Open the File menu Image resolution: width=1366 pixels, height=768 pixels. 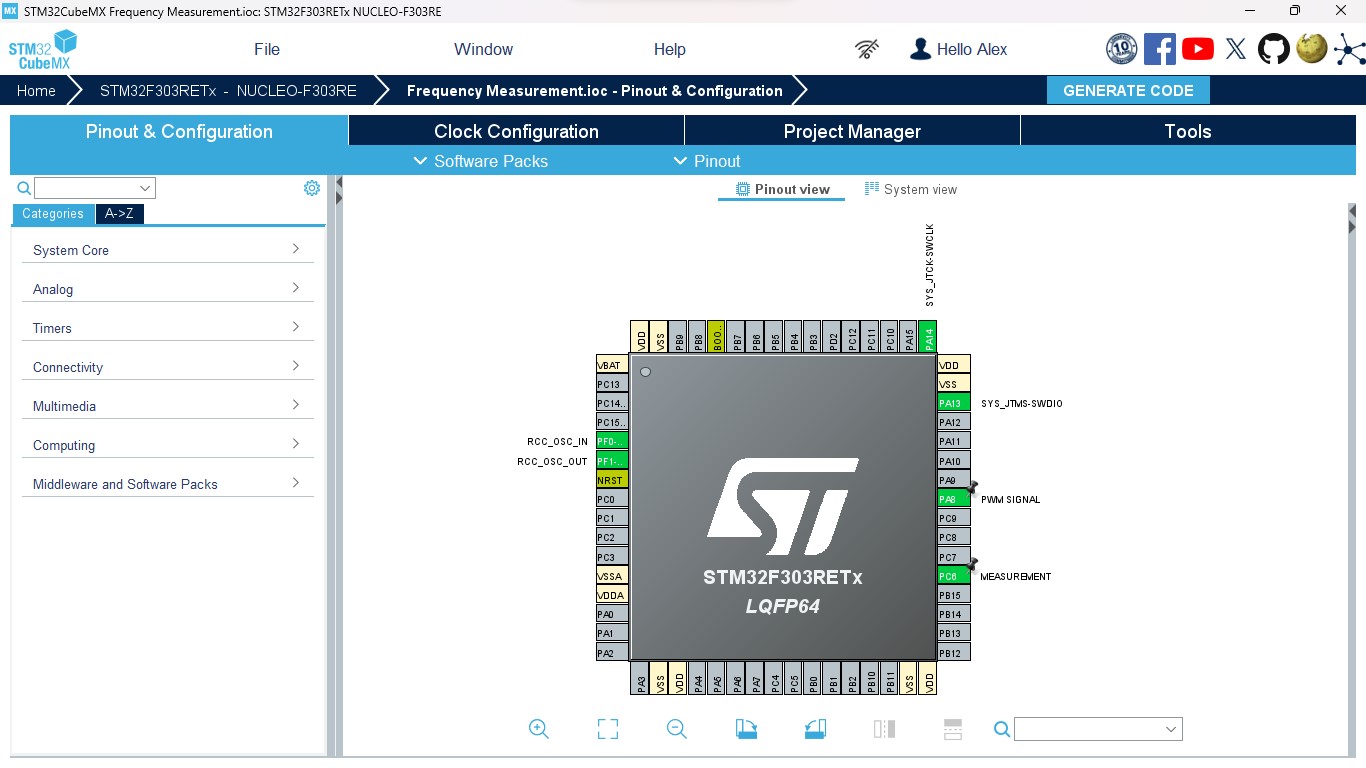267,49
